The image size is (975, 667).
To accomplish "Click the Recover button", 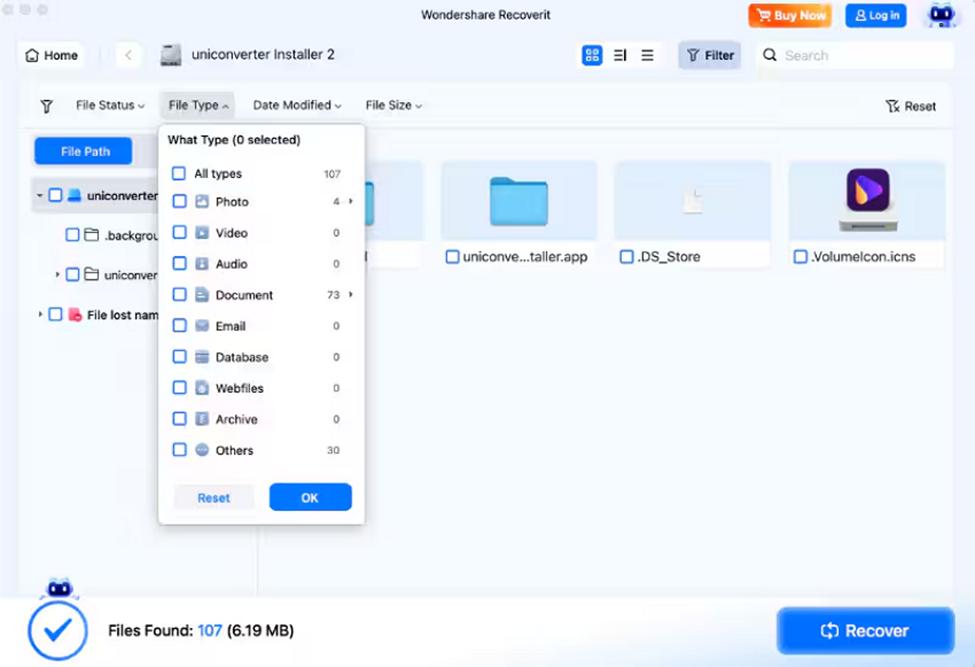I will pos(865,631).
